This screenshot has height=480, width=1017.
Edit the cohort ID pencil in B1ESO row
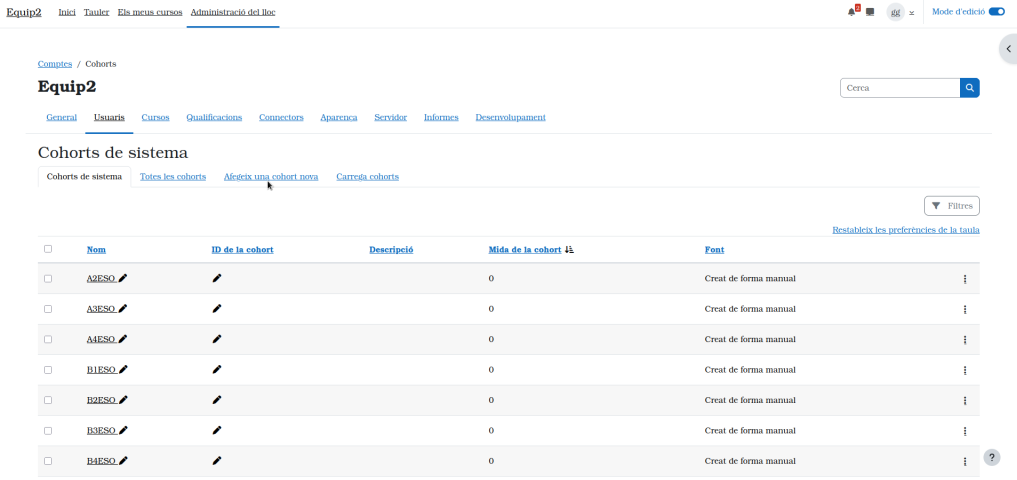point(217,370)
